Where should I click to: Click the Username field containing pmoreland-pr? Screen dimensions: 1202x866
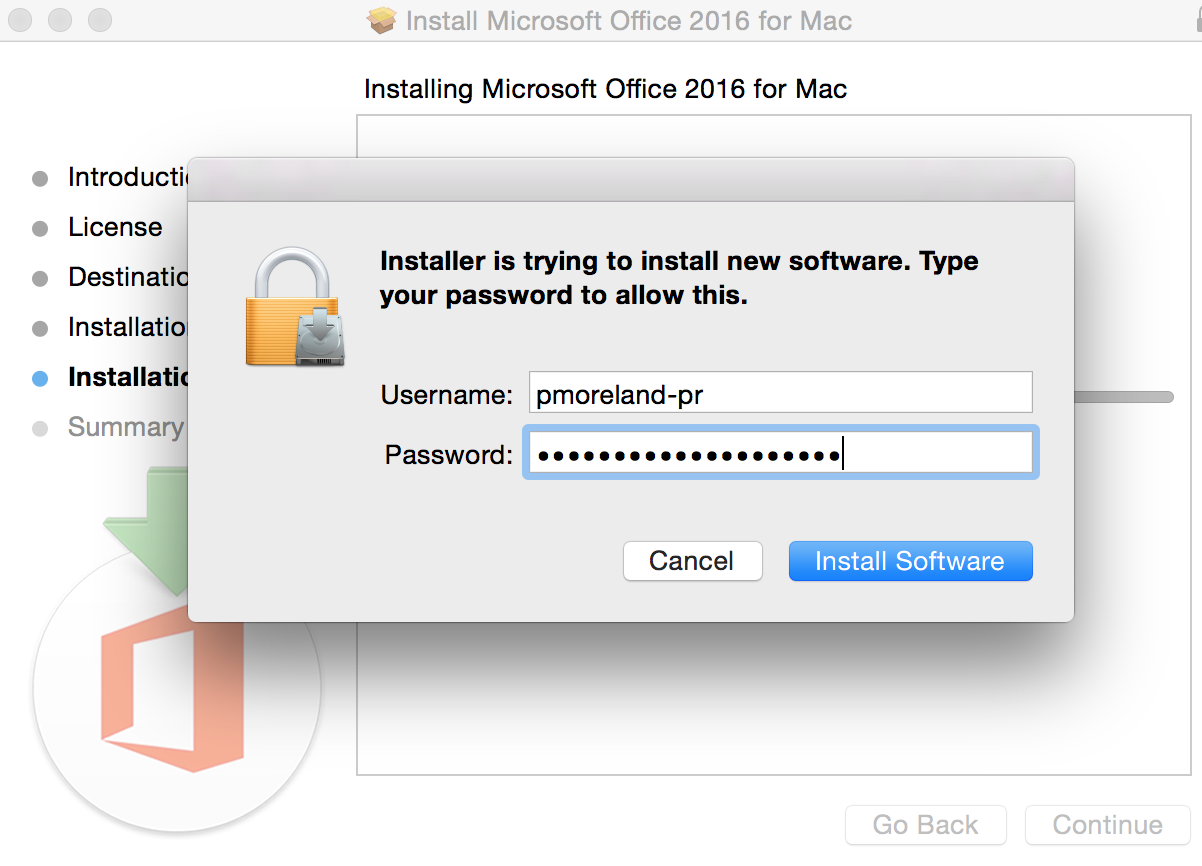tap(781, 393)
